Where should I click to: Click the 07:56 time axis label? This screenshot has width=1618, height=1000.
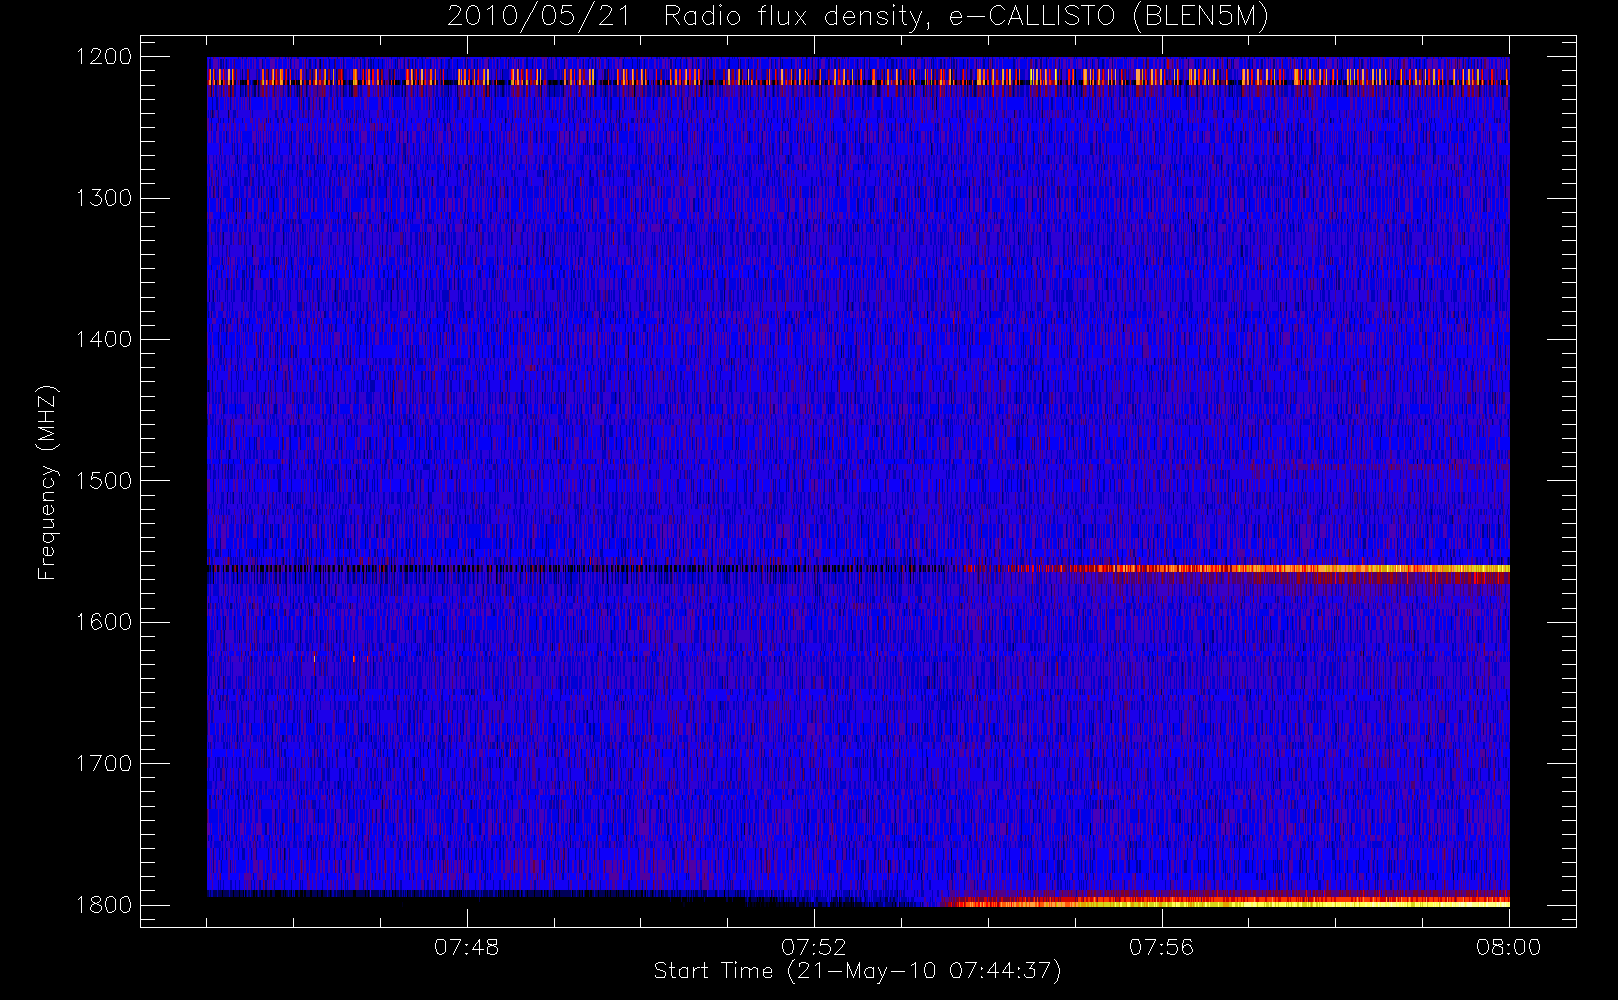tap(1161, 947)
